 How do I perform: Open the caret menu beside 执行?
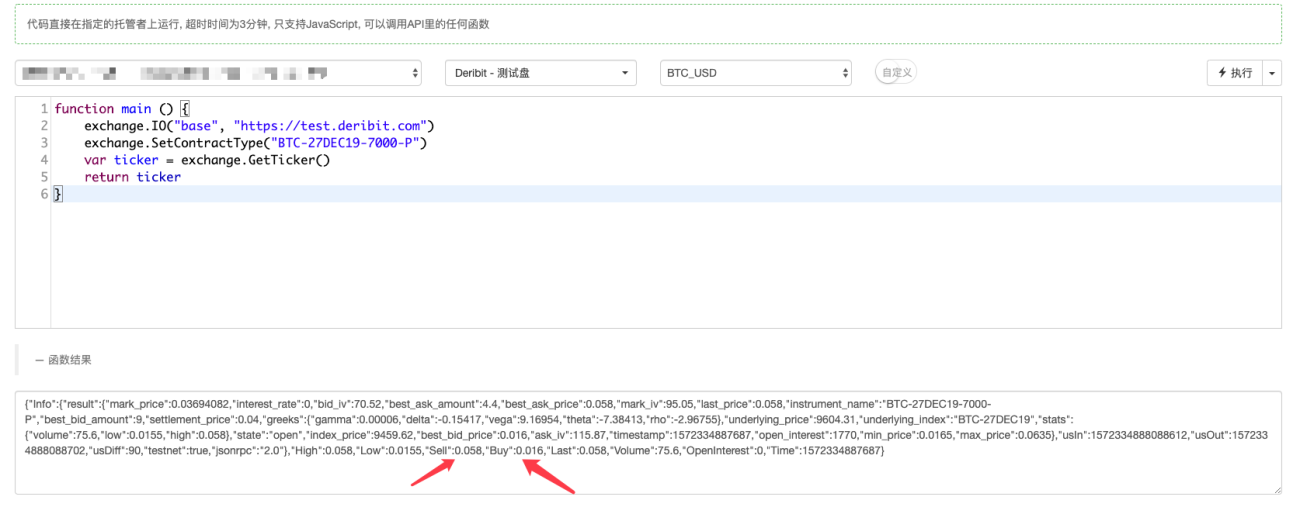[1273, 73]
